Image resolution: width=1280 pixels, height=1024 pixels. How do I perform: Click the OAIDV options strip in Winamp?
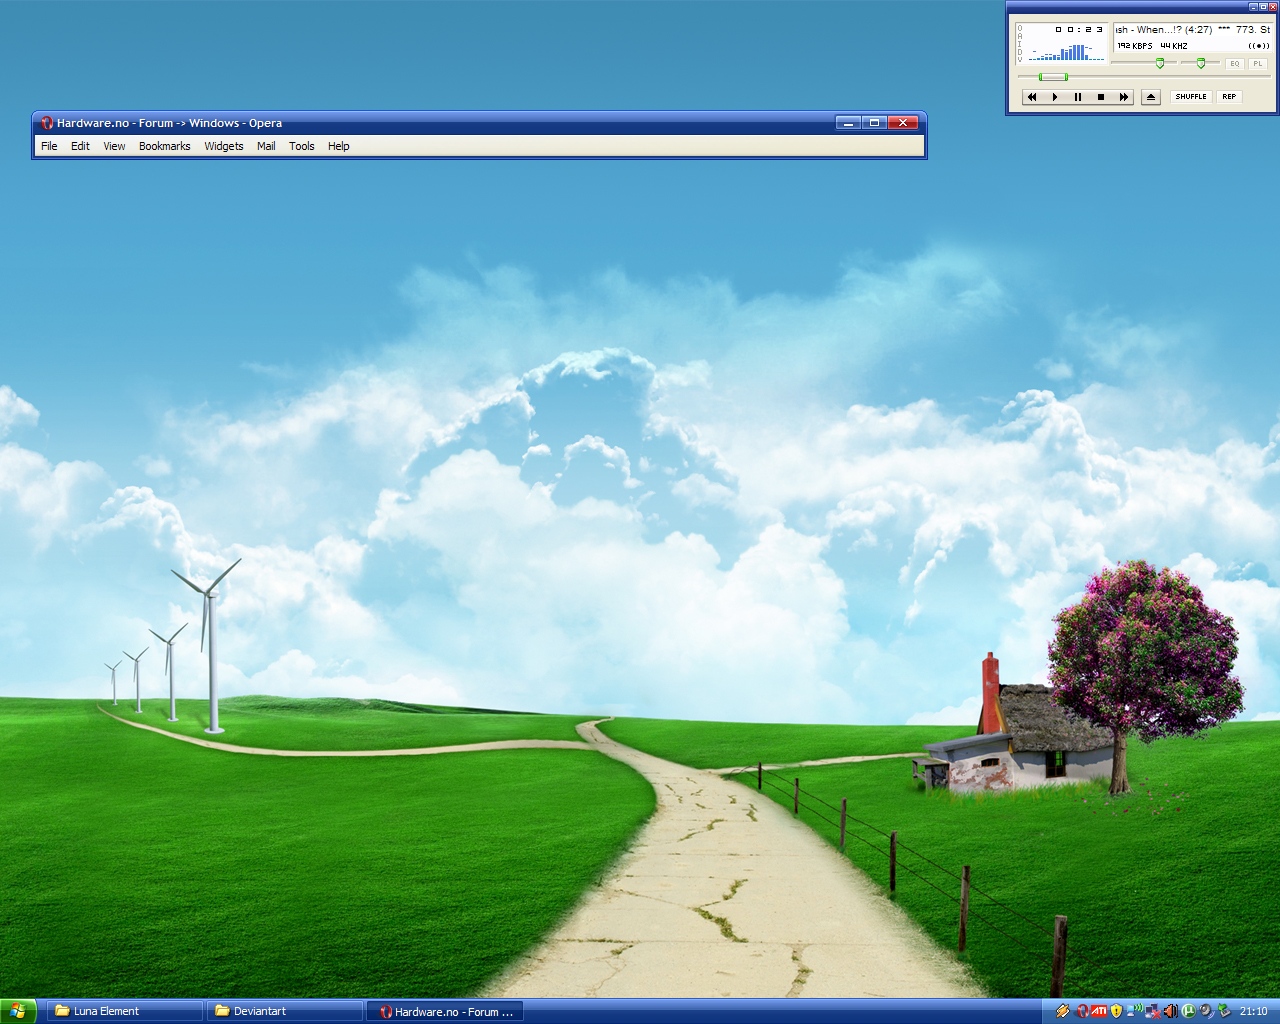pyautogui.click(x=1020, y=44)
